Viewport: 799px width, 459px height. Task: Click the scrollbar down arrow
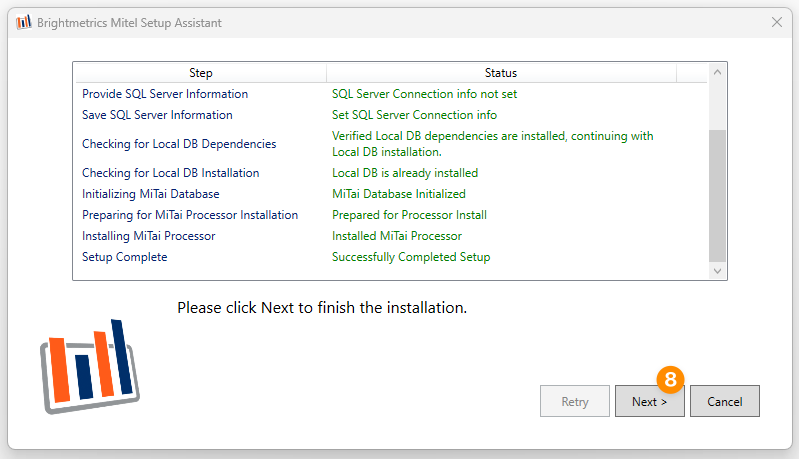tap(717, 271)
